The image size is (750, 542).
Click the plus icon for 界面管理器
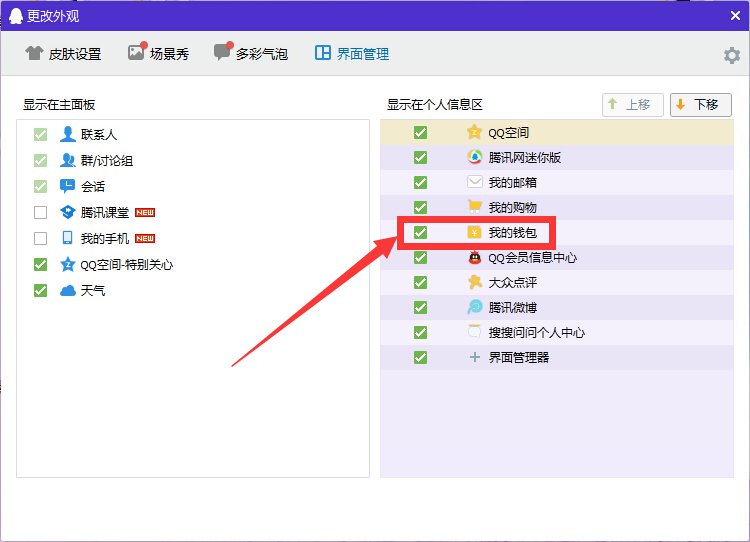click(x=474, y=357)
